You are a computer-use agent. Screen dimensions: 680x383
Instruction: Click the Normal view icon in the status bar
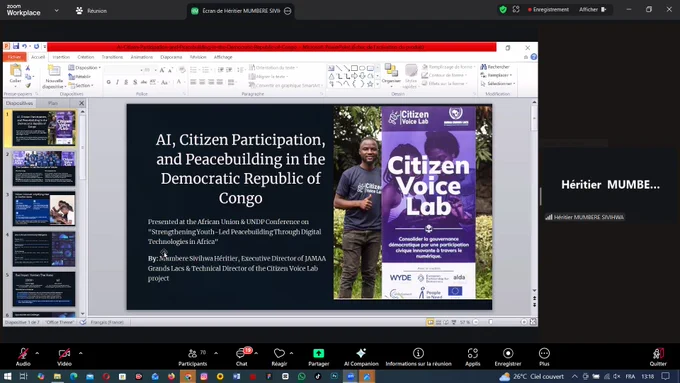pyautogui.click(x=430, y=322)
